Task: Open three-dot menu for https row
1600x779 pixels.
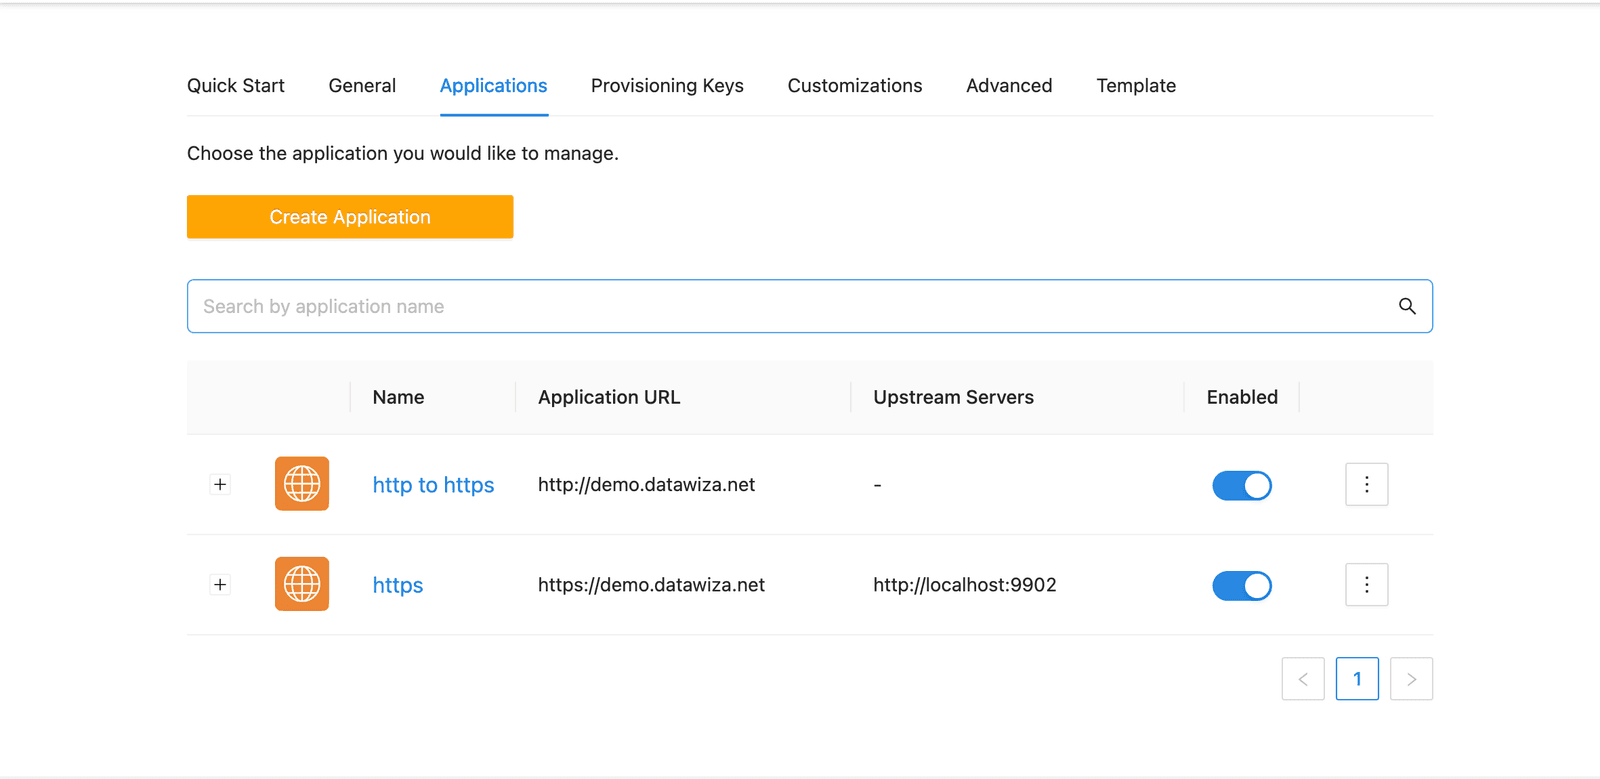Action: coord(1366,584)
